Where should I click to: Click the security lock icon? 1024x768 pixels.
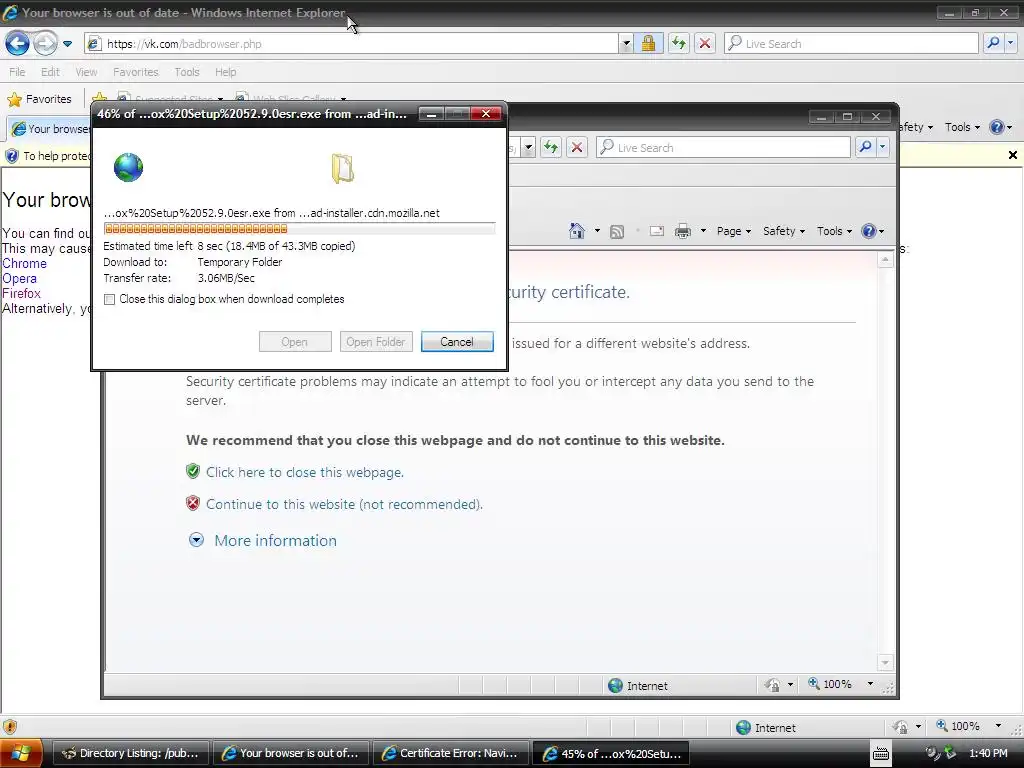point(648,44)
